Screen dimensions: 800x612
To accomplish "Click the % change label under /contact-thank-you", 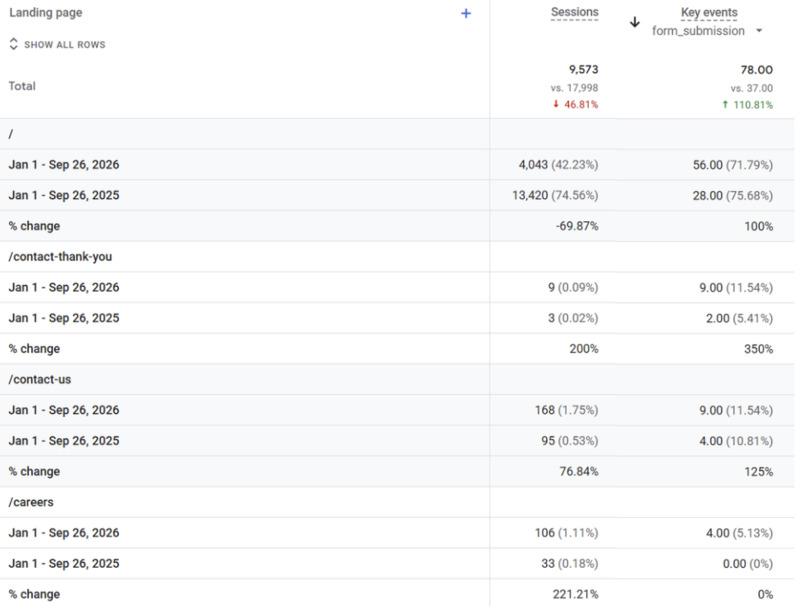I will click(x=34, y=349).
